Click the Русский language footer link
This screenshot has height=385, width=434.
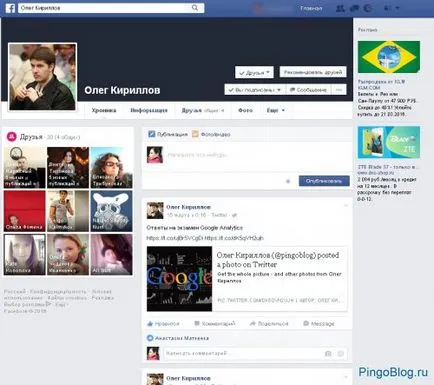tap(15, 291)
